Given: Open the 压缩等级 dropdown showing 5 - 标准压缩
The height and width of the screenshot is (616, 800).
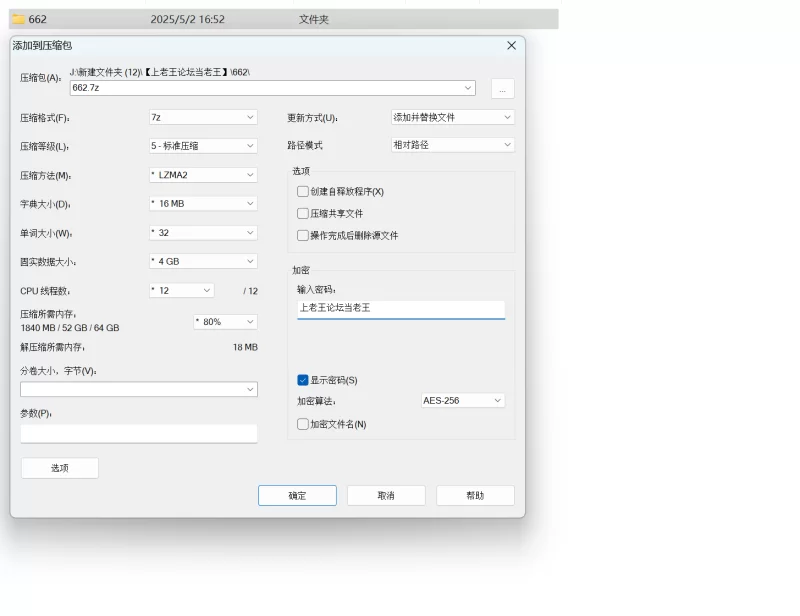Looking at the screenshot, I should click(x=203, y=146).
